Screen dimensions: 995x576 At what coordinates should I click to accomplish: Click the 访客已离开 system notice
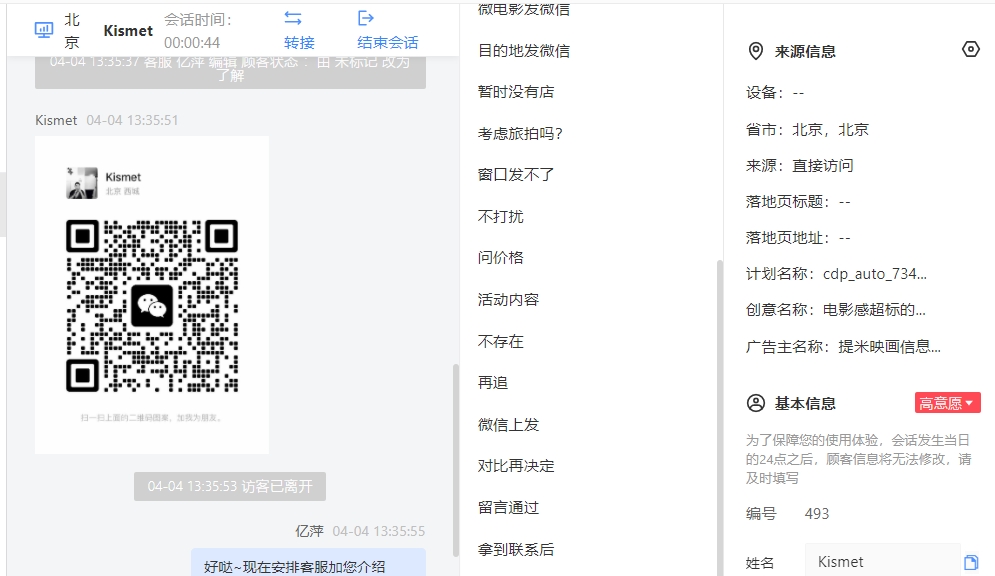[230, 487]
